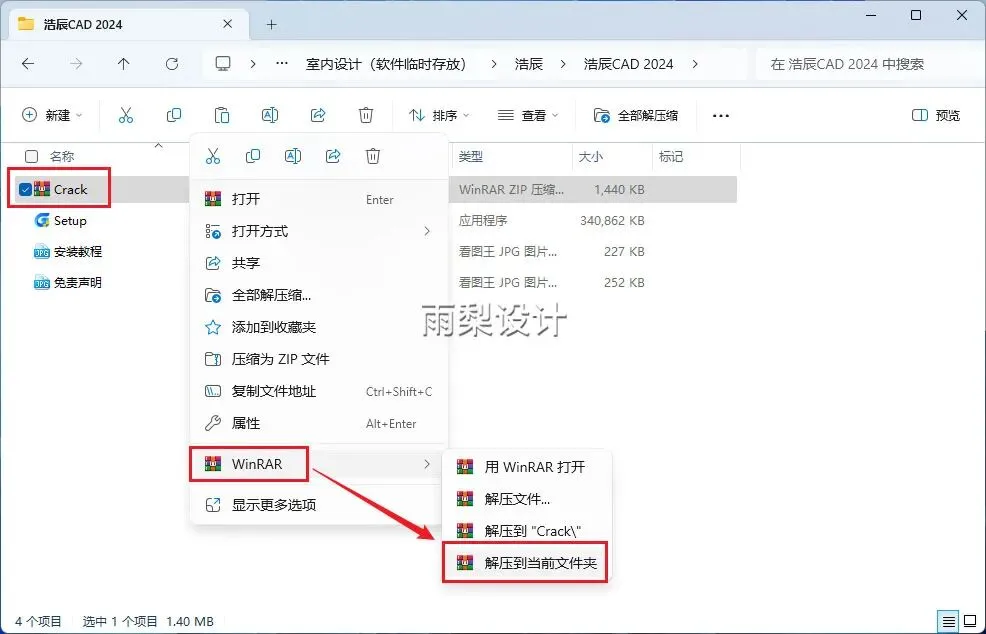
Task: Click the Setup application icon
Action: (42, 220)
